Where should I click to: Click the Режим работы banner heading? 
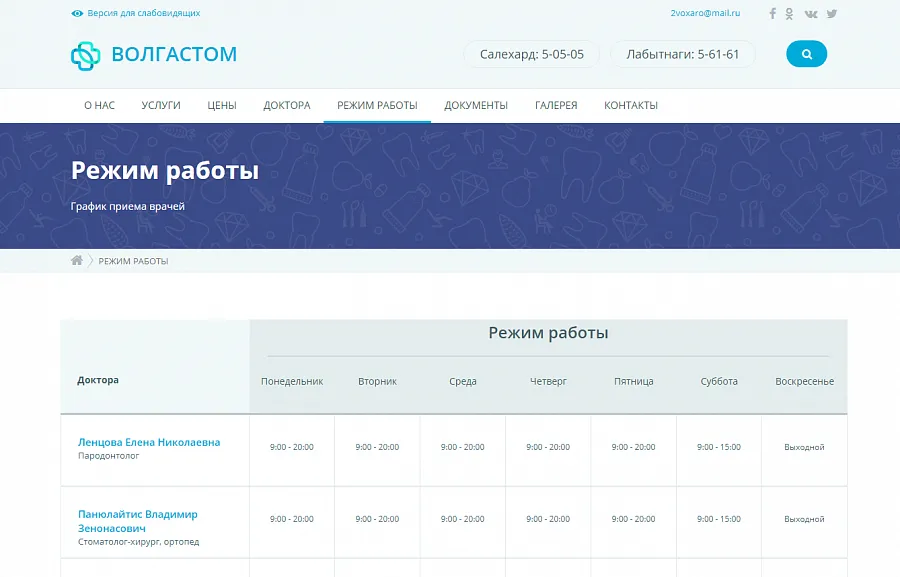click(165, 171)
